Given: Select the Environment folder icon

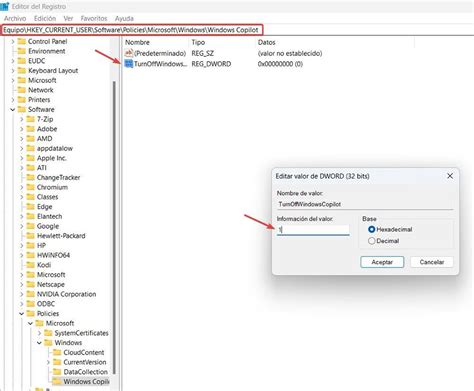Looking at the screenshot, I should point(22,51).
